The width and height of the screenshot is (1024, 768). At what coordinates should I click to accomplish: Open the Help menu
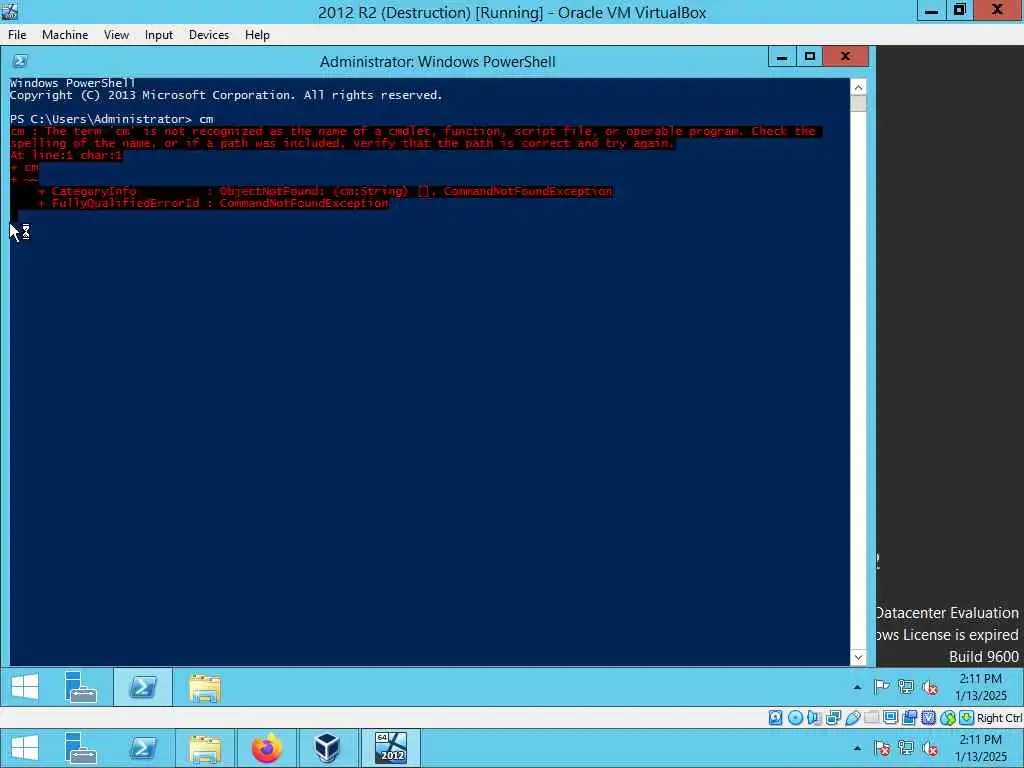pyautogui.click(x=257, y=35)
